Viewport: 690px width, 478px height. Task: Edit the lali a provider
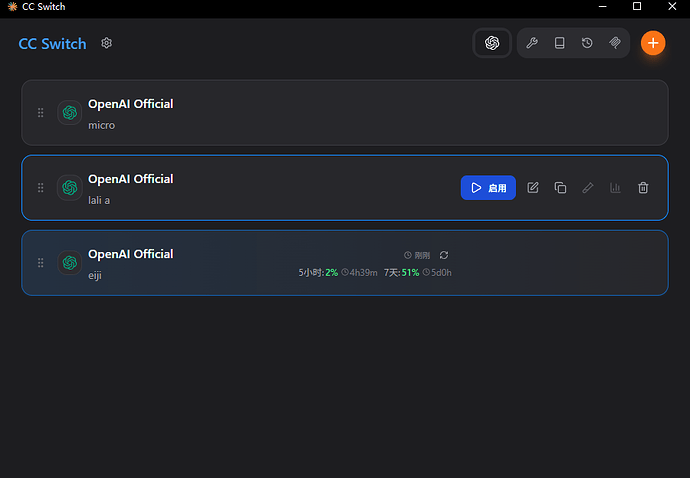(533, 188)
